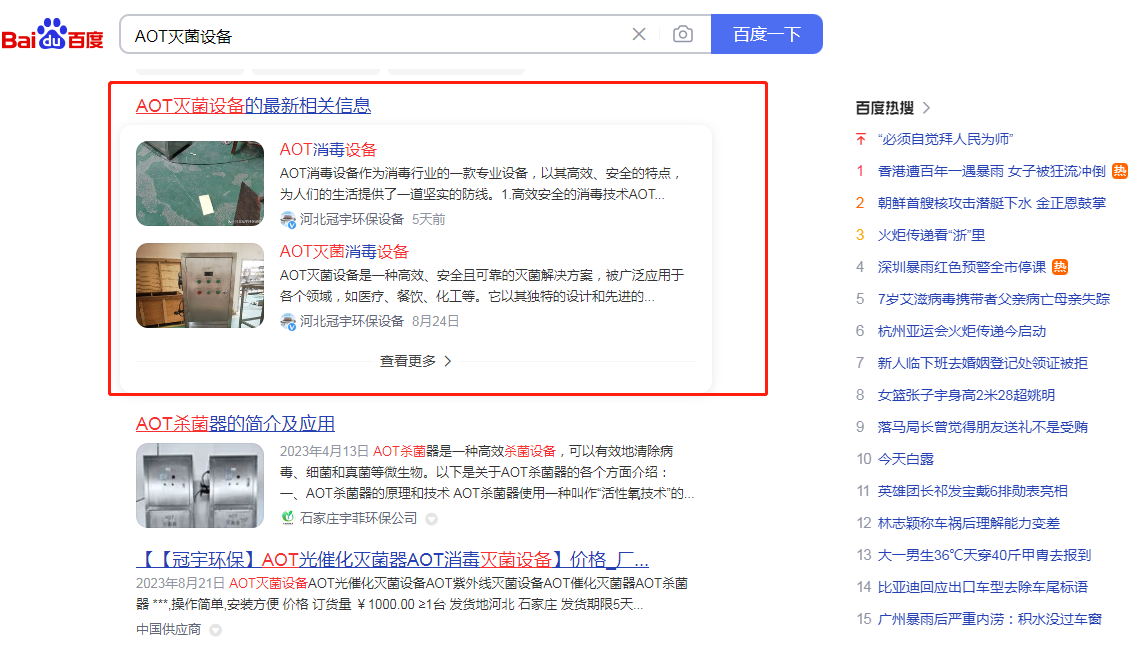
Task: Click the source avatar icon next to 5天前 entry
Action: 288,219
